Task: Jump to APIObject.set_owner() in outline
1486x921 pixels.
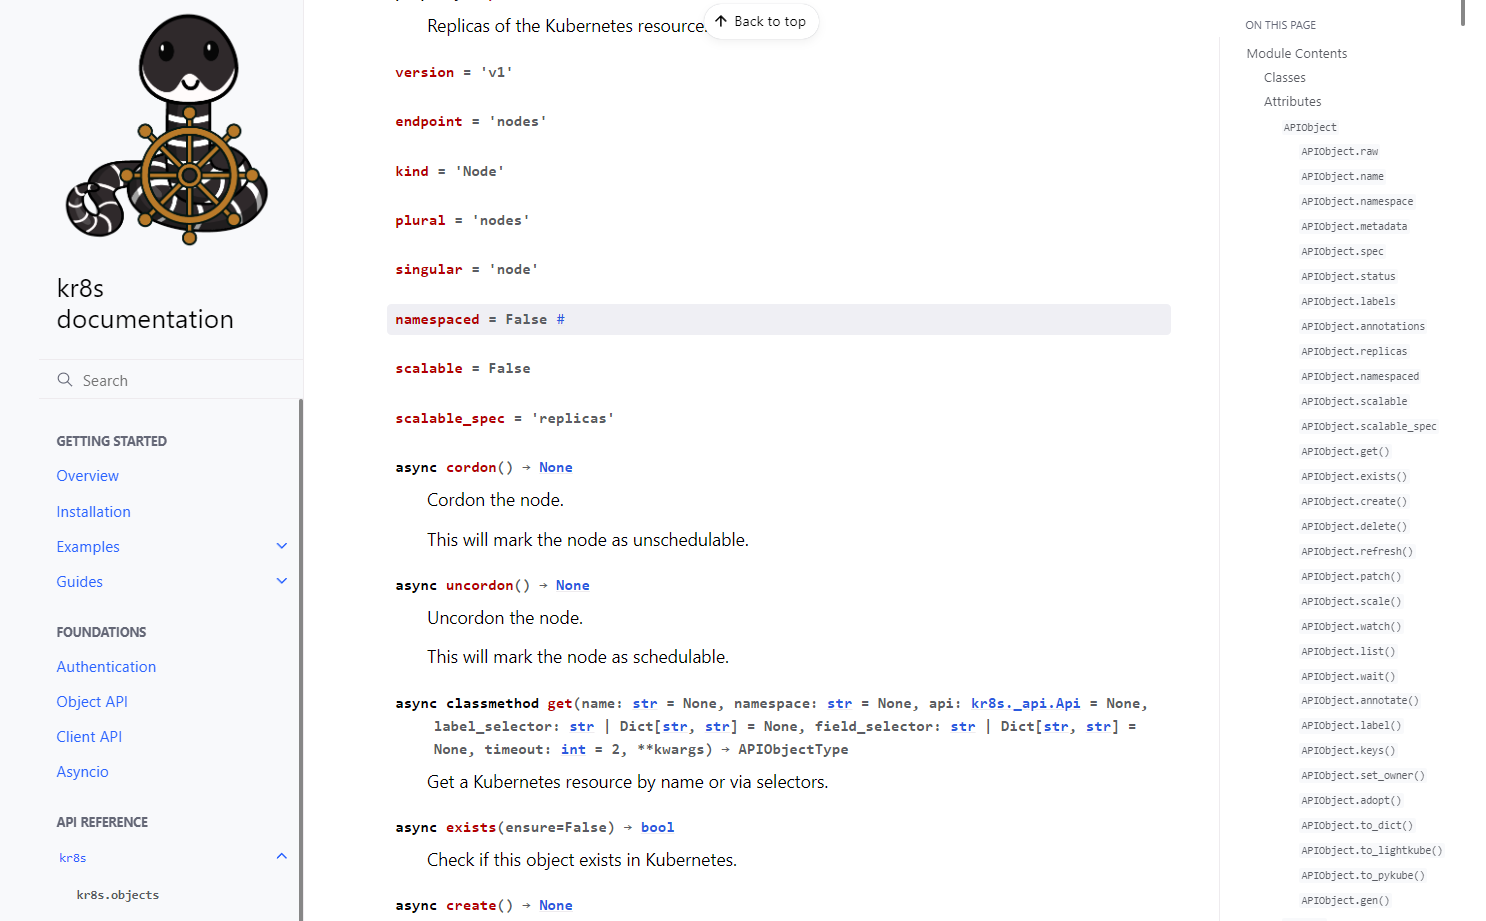Action: pyautogui.click(x=1363, y=776)
